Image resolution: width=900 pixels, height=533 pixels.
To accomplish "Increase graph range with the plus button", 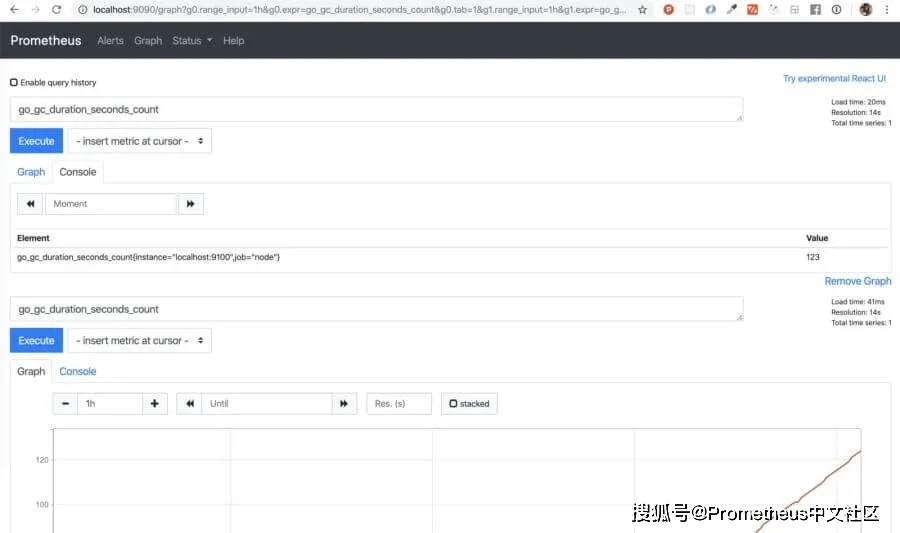I will (x=155, y=404).
